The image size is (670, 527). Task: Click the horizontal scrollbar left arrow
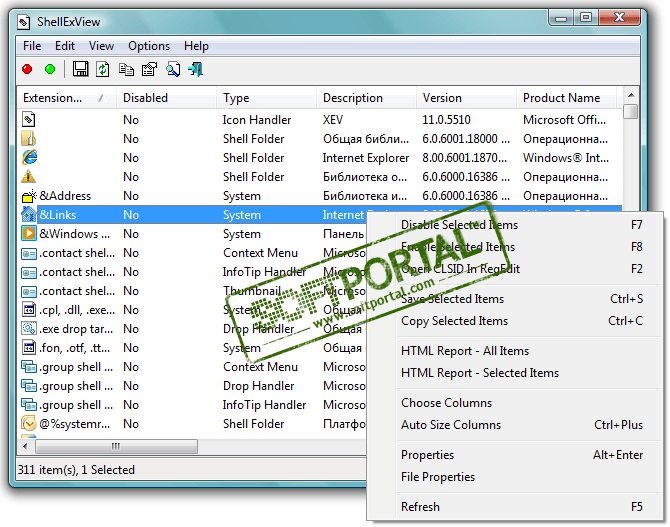pyautogui.click(x=25, y=447)
